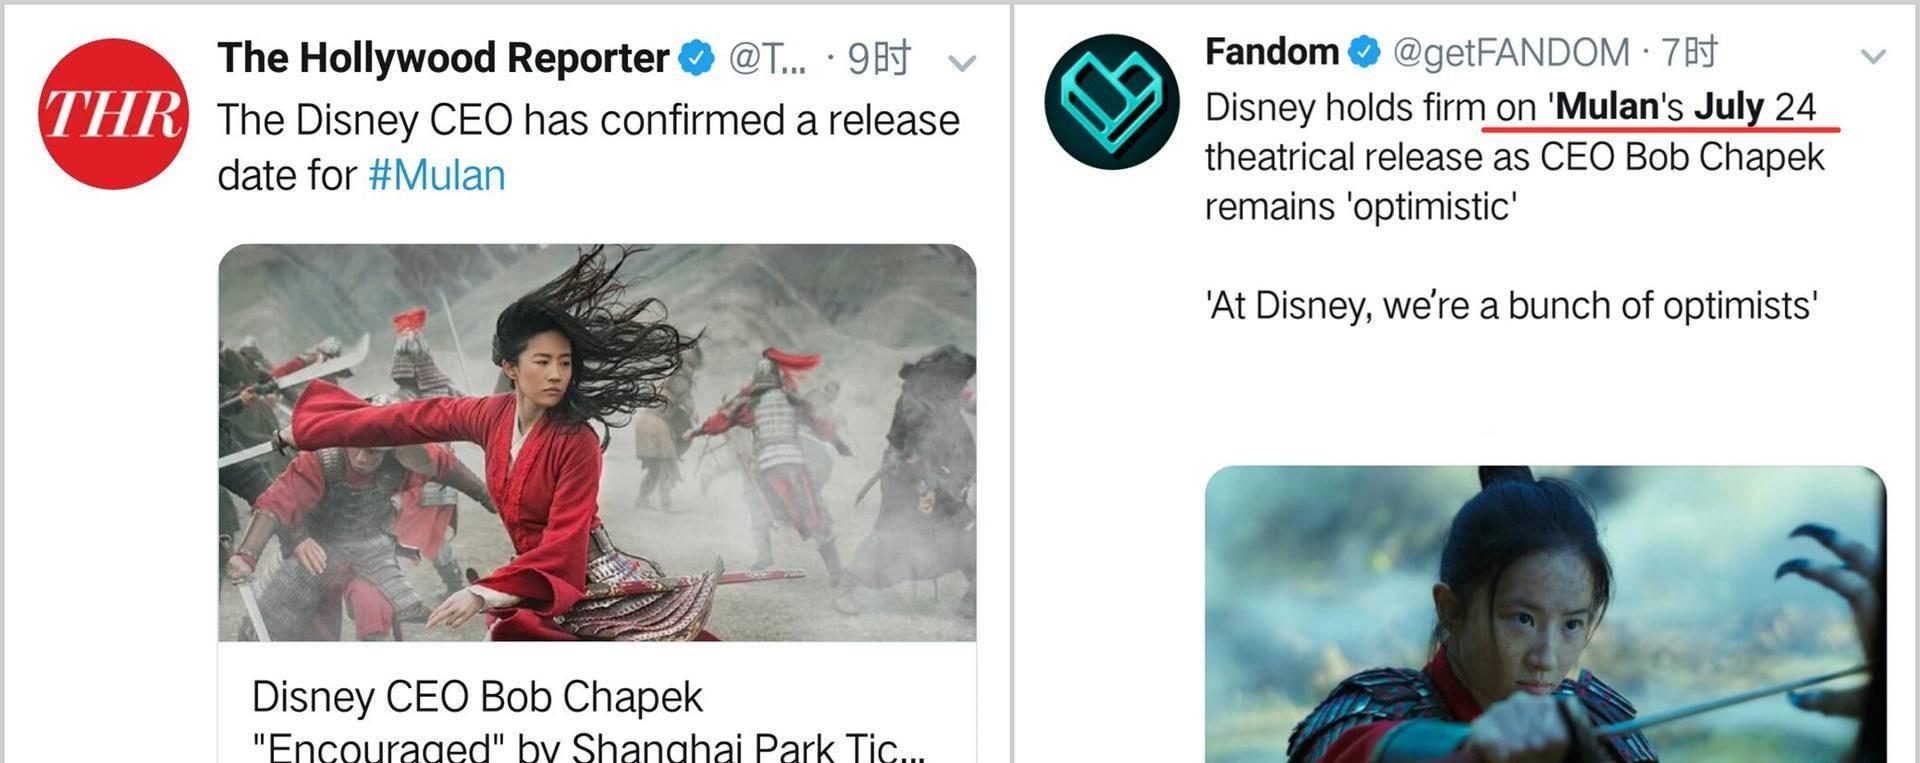
Task: Click the truncated @T... handle
Action: [x=767, y=59]
